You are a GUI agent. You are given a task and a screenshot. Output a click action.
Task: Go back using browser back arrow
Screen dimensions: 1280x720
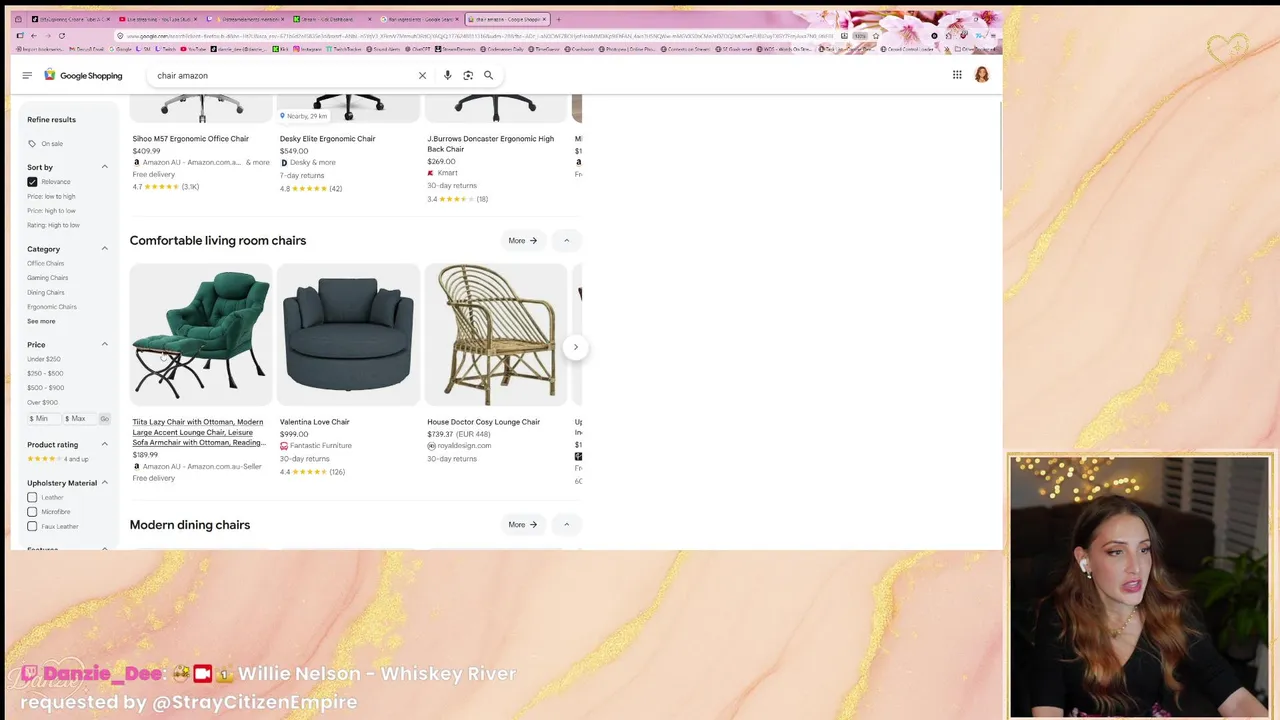tap(33, 36)
